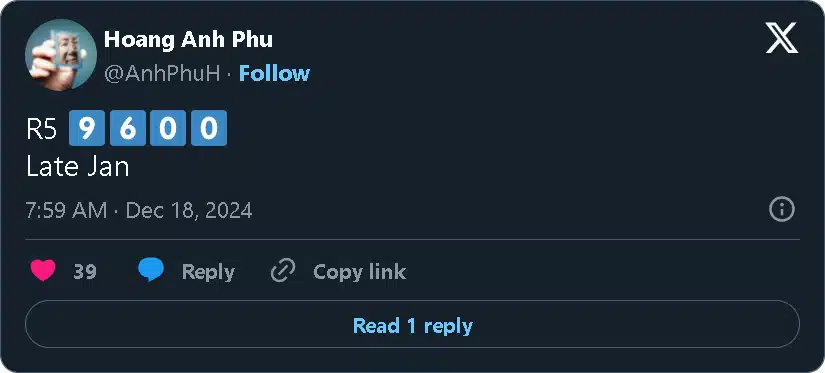Click the last keycap 0 emoji
825x373 pixels.
click(209, 128)
